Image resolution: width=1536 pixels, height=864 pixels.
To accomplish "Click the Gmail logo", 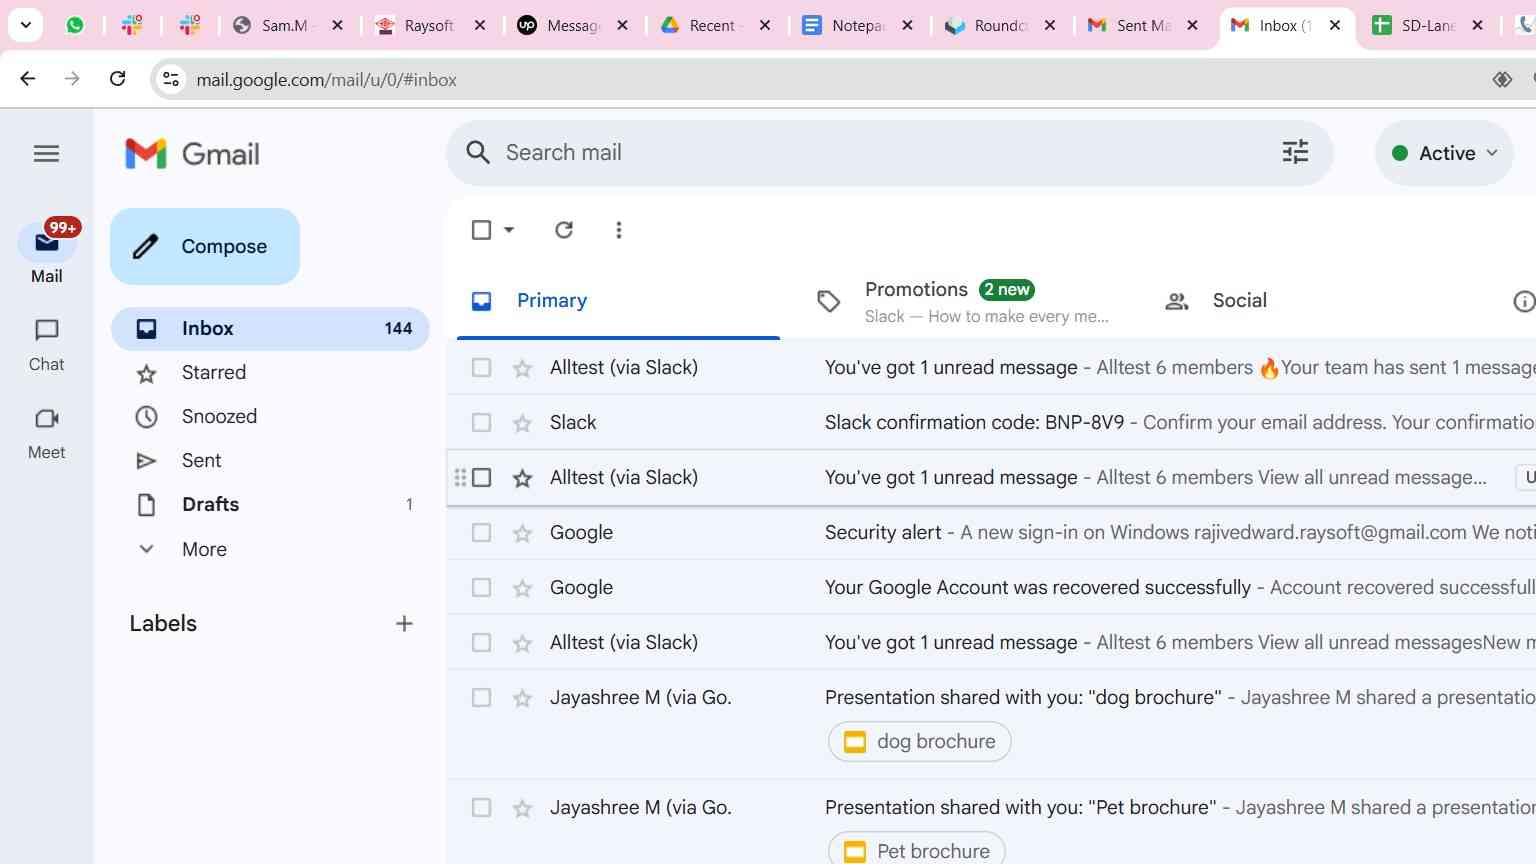I will 192,153.
